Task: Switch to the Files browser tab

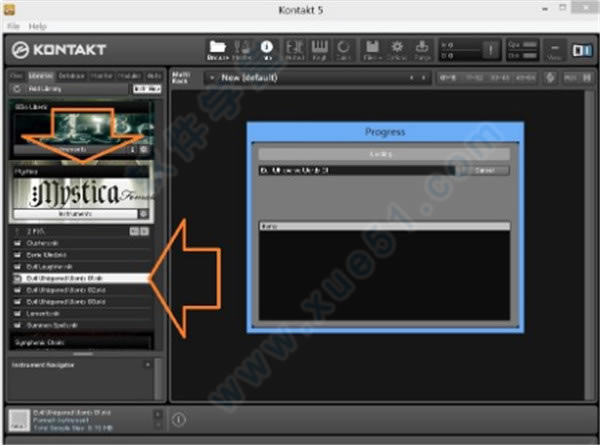Action: click(16, 76)
